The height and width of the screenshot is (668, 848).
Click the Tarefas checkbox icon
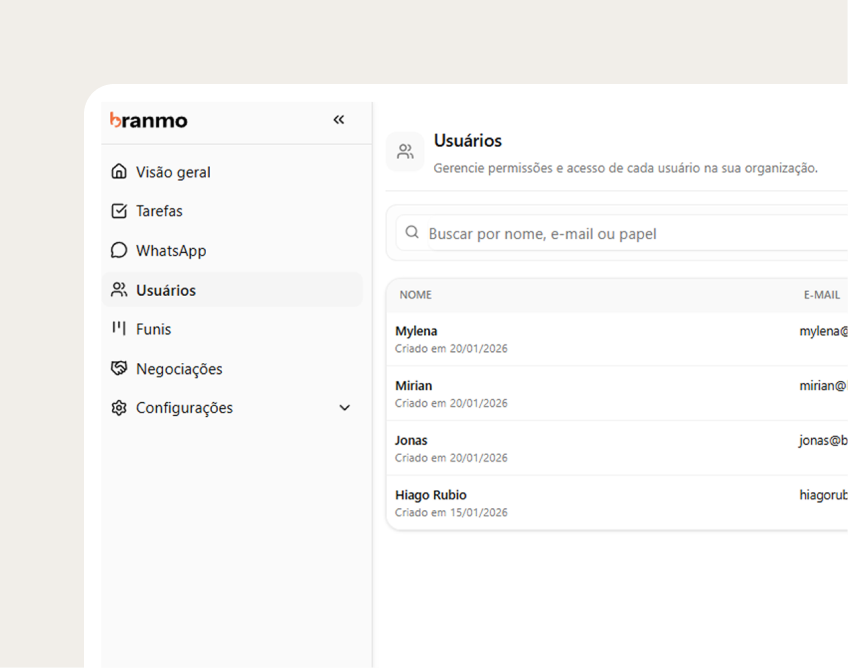tap(119, 211)
